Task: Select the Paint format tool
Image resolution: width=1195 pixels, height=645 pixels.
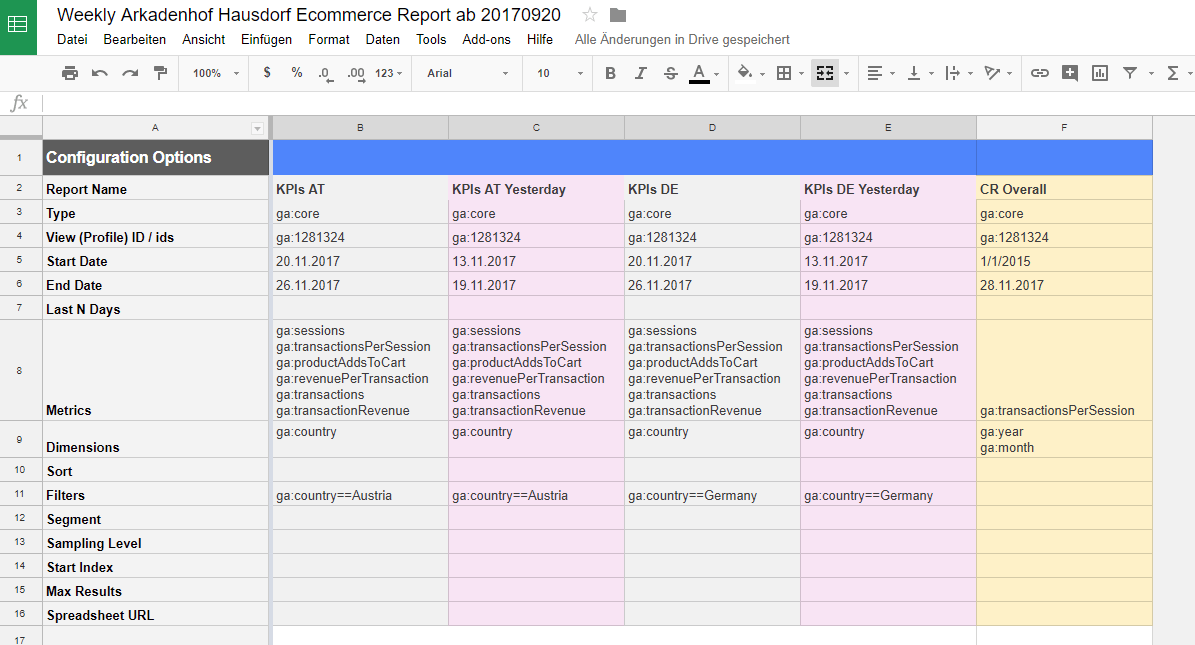Action: tap(160, 73)
